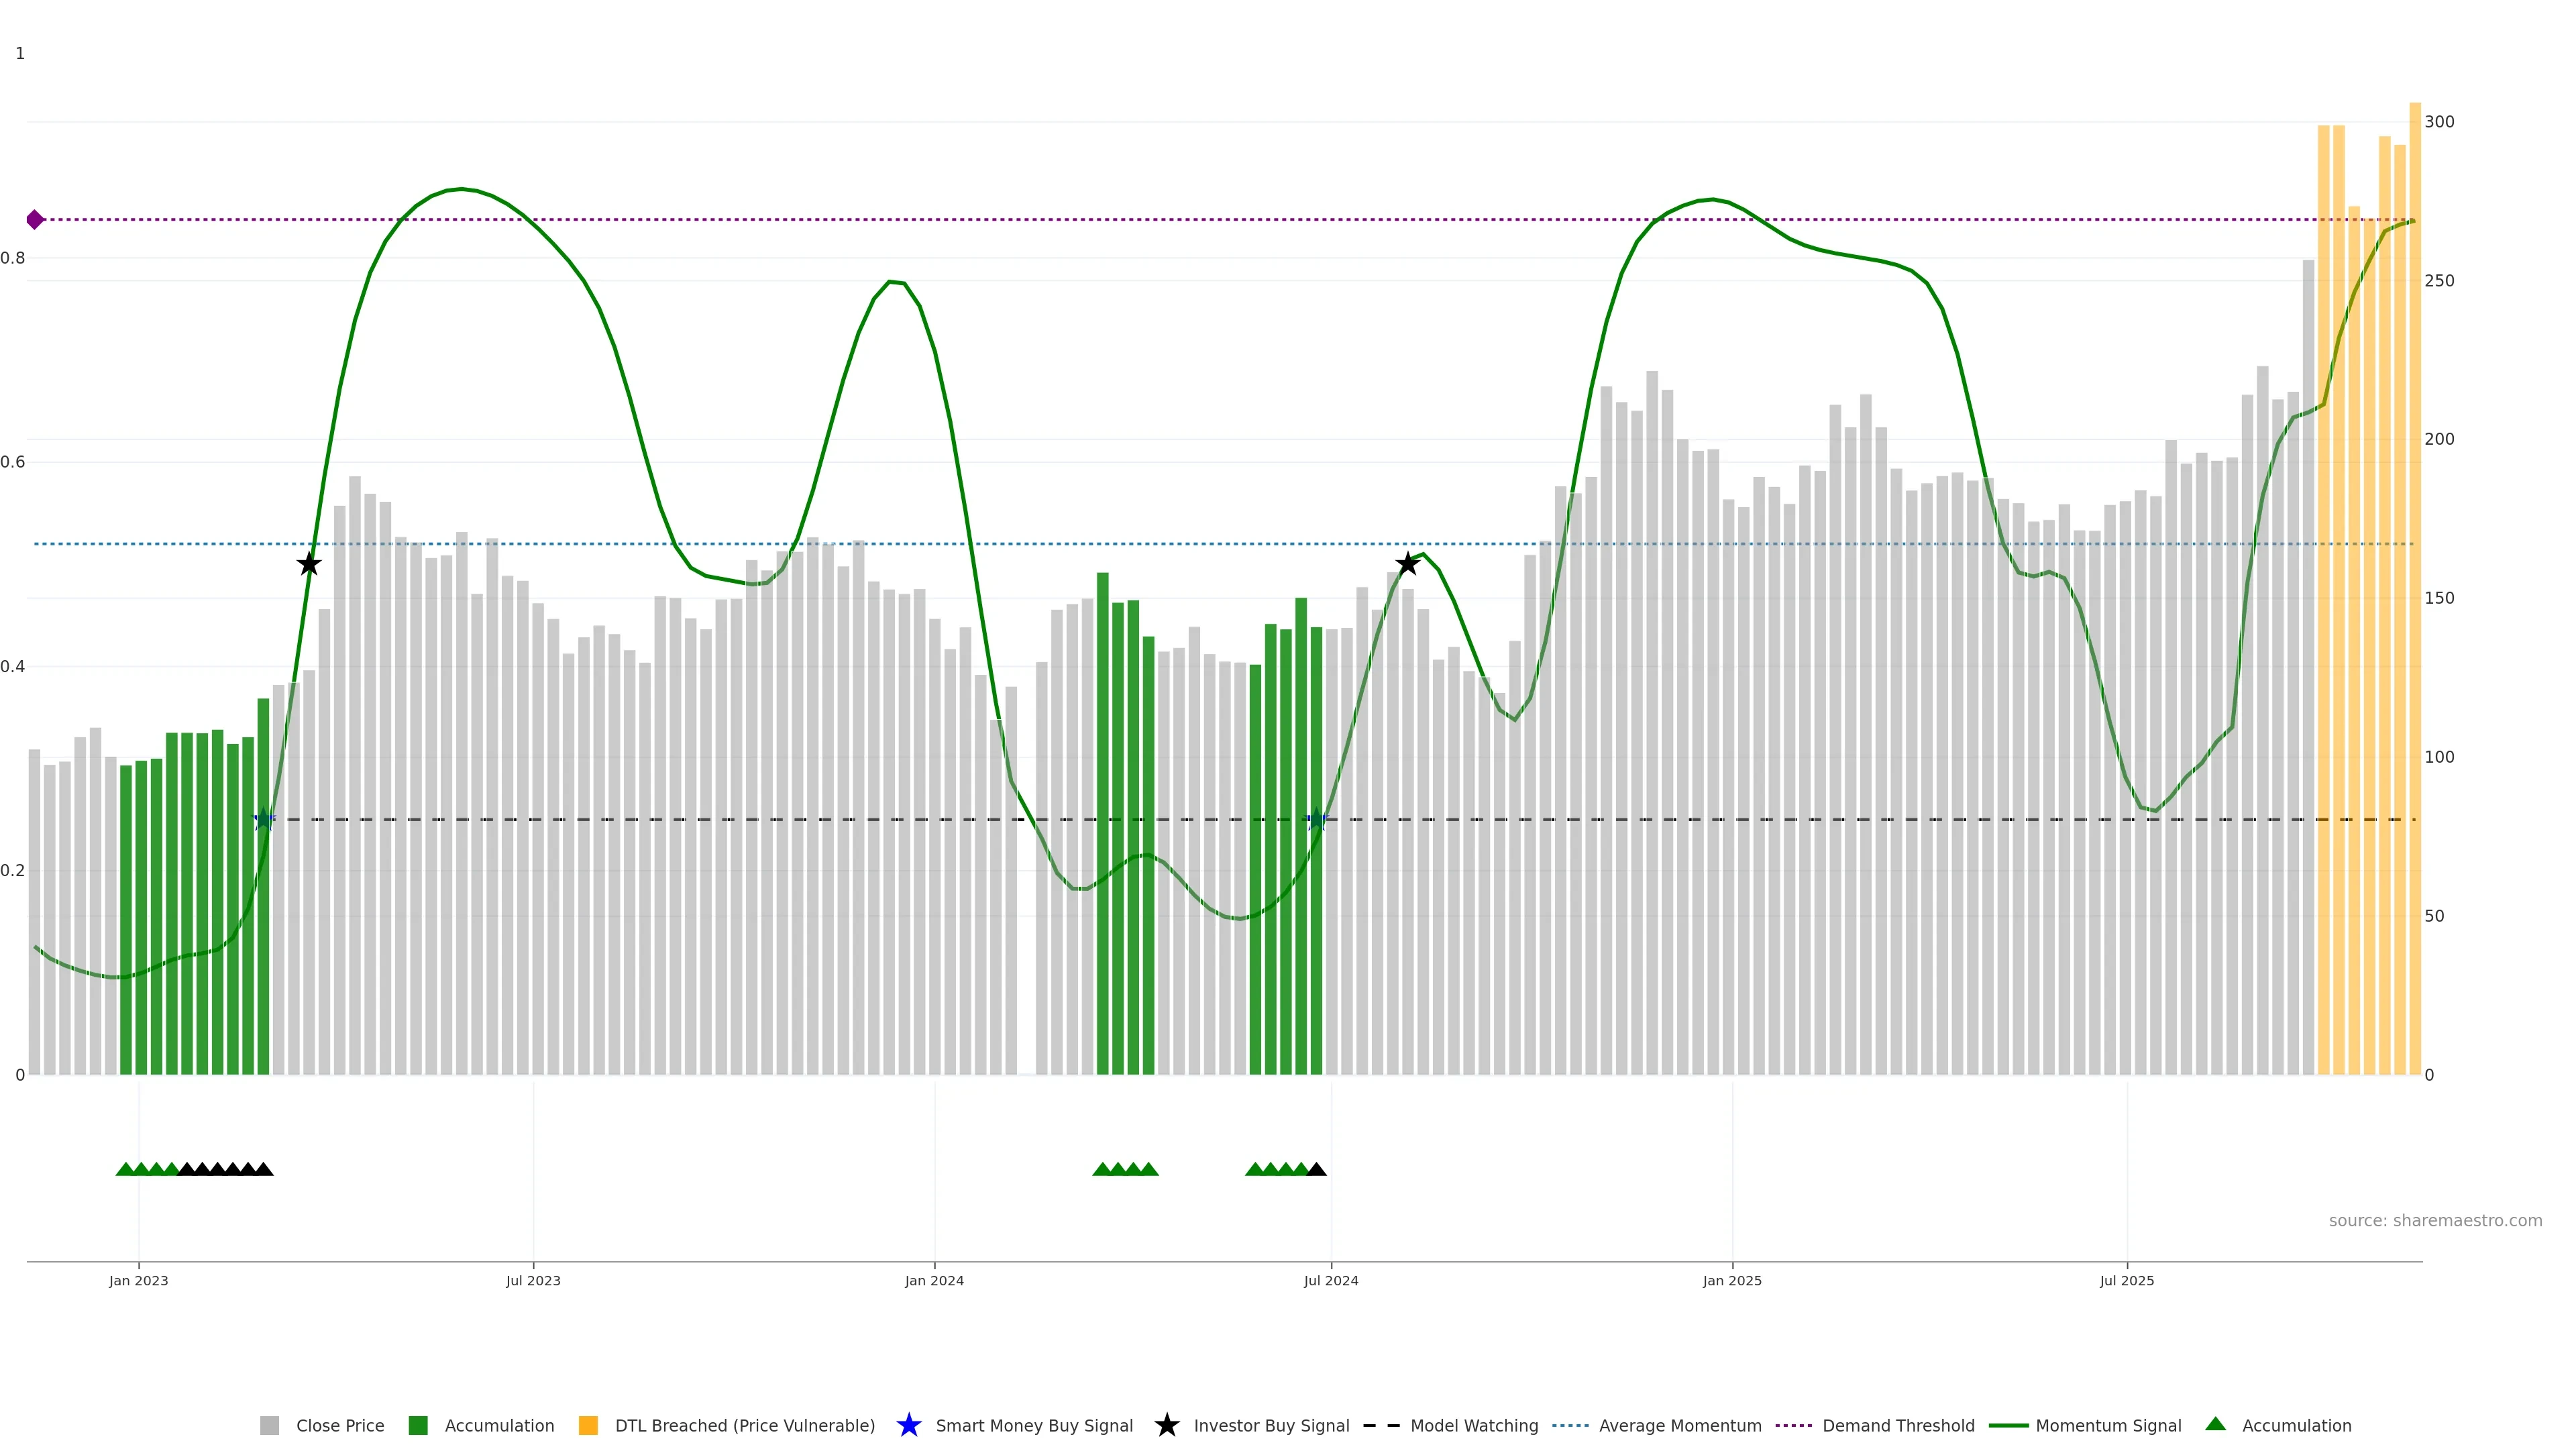Click the Jan 2024 axis label

coord(934,1281)
